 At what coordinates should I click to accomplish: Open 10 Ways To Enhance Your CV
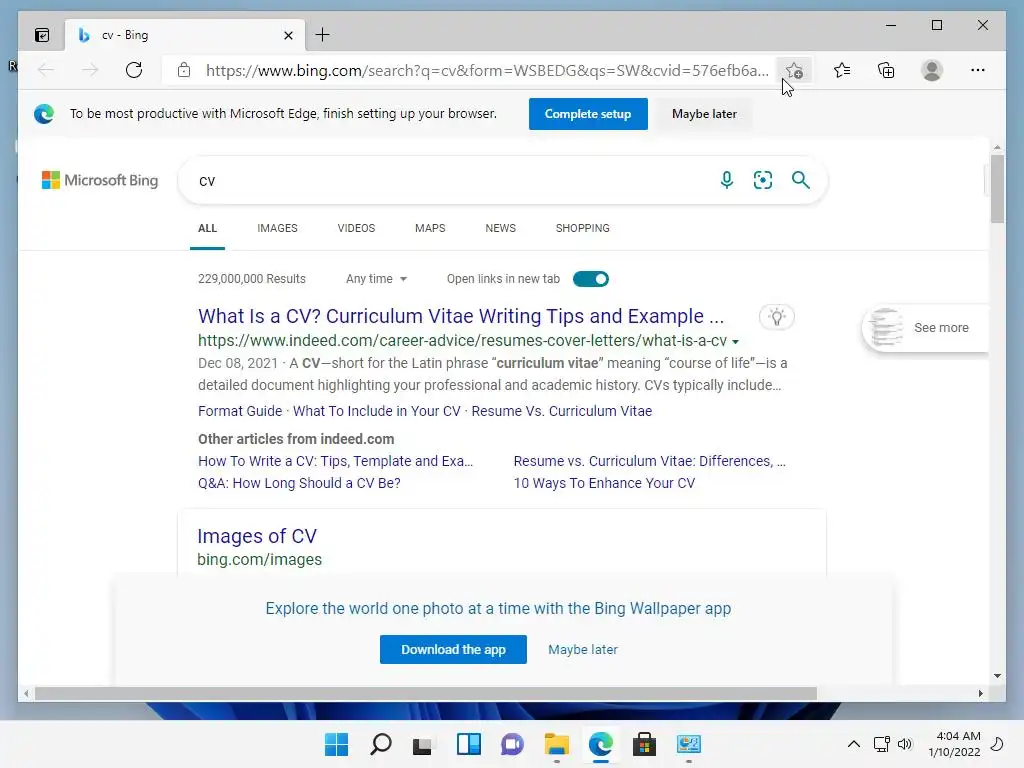[604, 483]
